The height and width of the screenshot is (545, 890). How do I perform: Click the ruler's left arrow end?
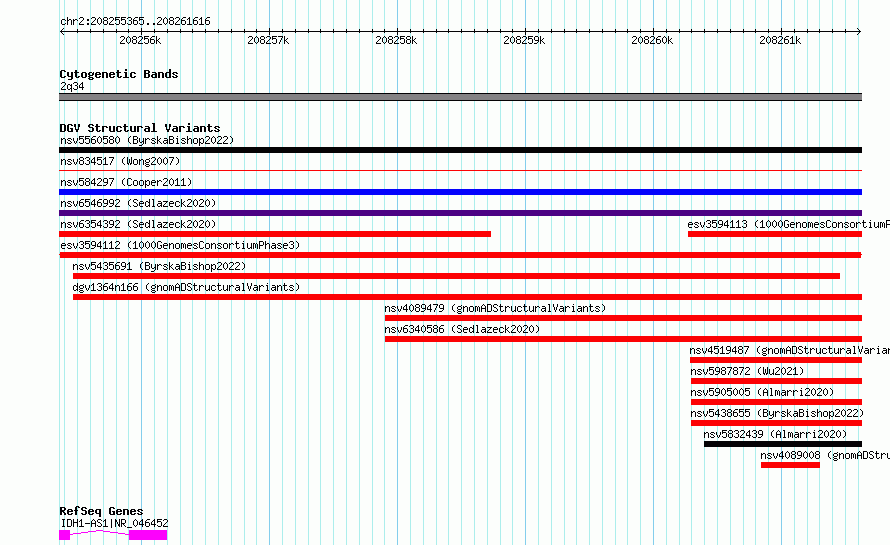(x=62, y=32)
